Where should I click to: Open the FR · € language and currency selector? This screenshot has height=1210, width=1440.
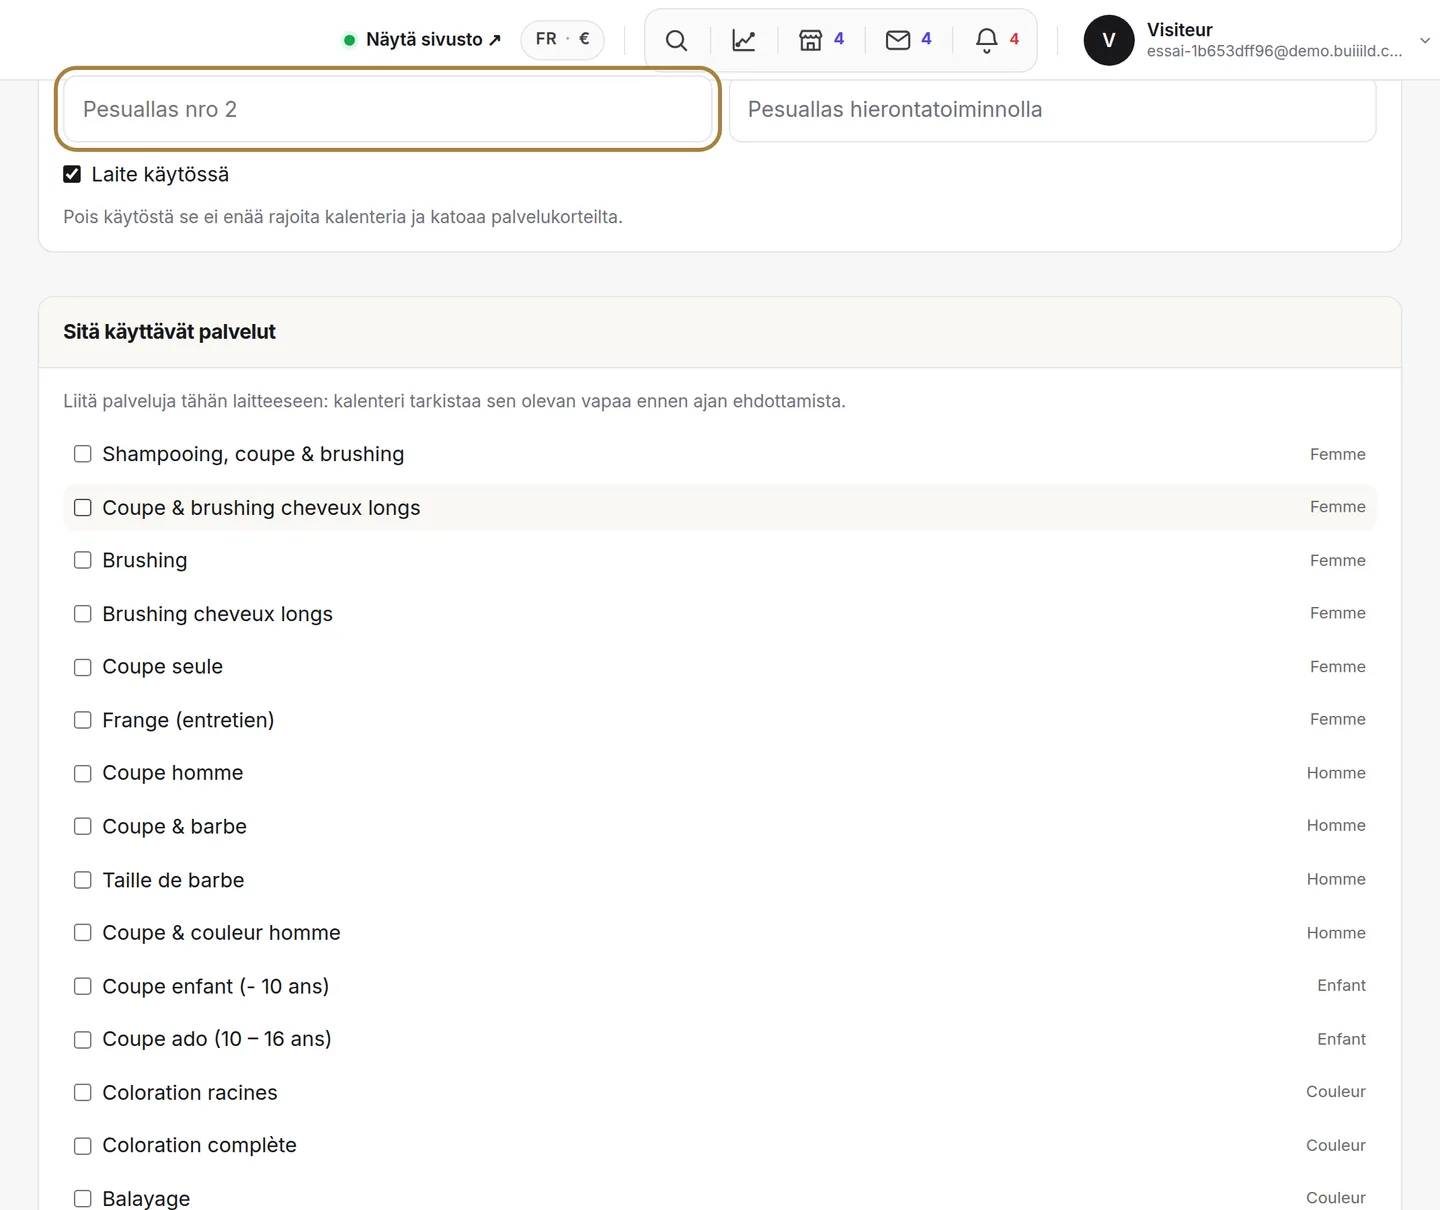pyautogui.click(x=562, y=40)
